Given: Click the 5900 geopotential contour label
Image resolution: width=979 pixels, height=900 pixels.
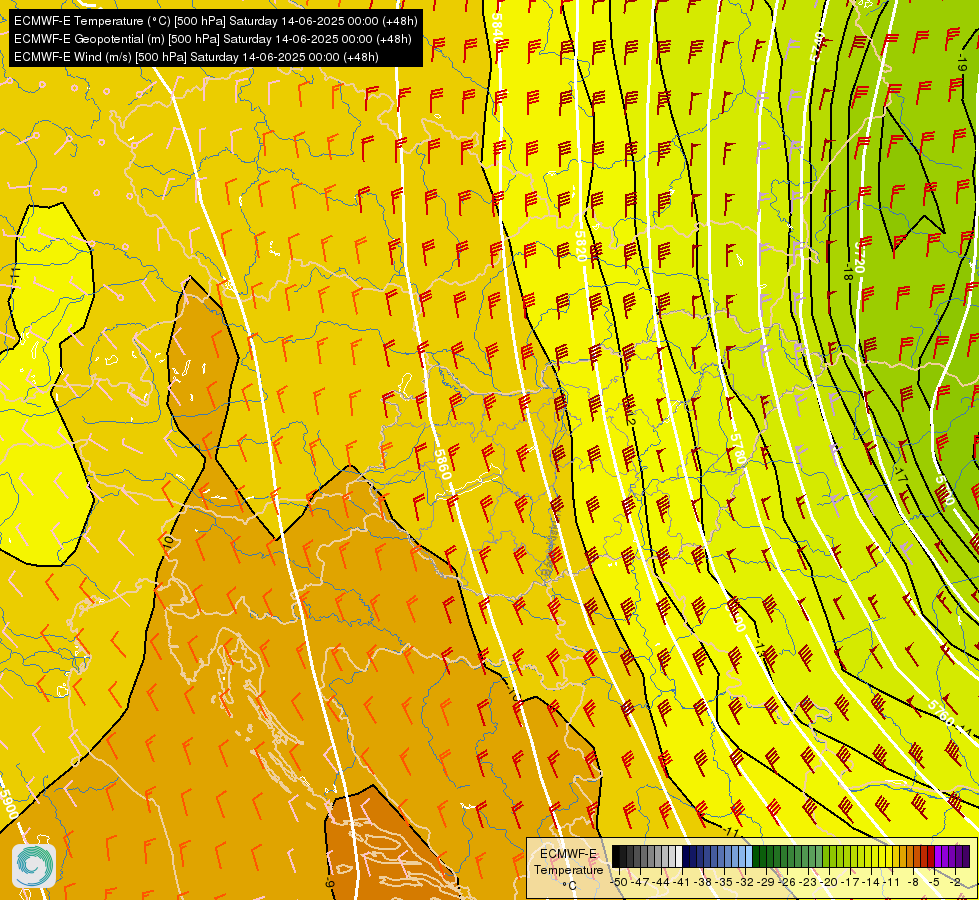Looking at the screenshot, I should coord(8,805).
